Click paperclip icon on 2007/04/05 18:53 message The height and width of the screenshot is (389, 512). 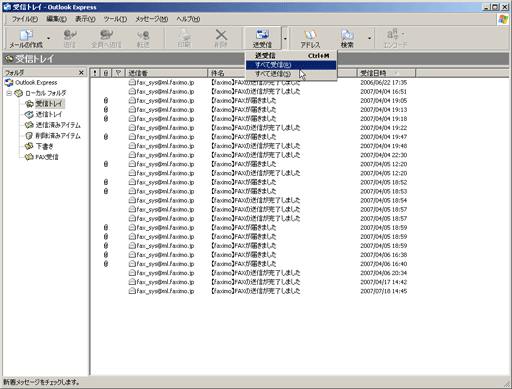106,191
